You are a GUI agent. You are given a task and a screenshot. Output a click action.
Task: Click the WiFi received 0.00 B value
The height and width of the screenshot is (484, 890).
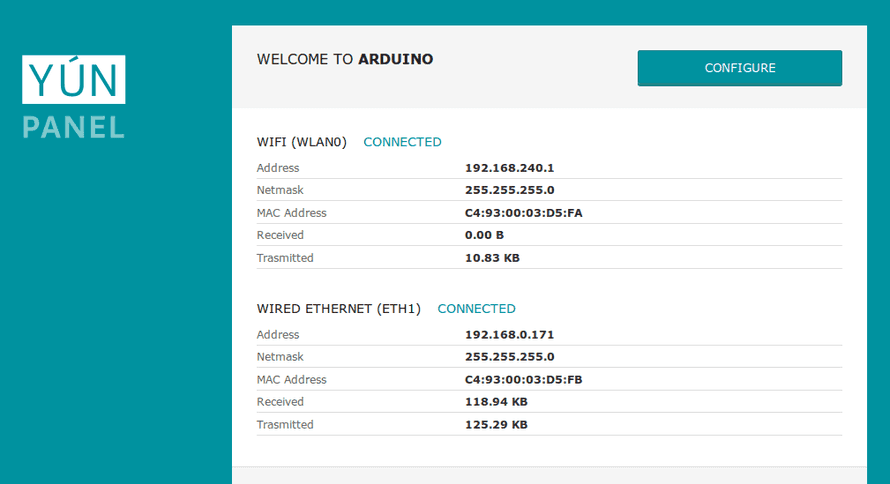(x=484, y=235)
